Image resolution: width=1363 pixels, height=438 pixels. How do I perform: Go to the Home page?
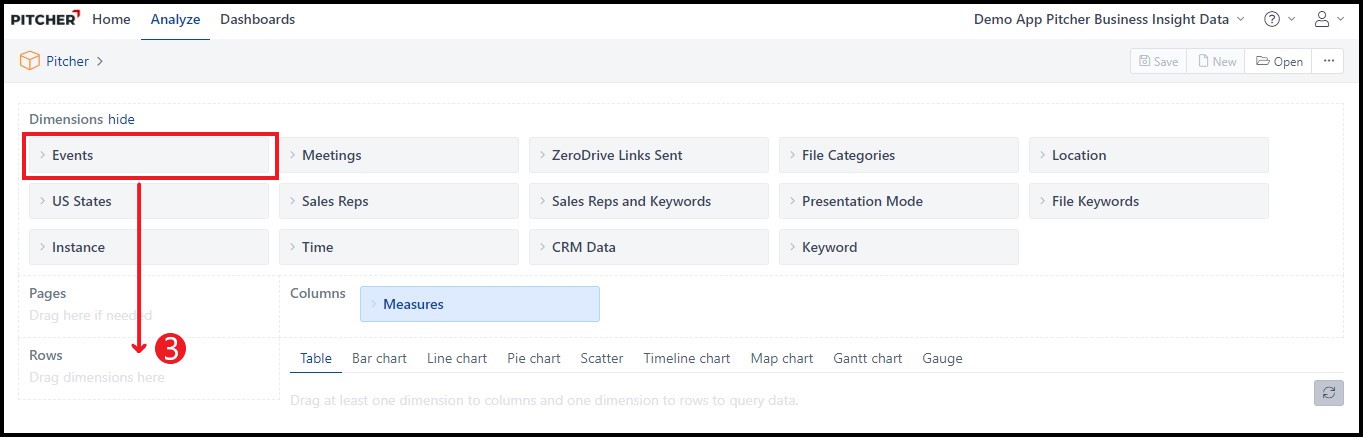[111, 19]
